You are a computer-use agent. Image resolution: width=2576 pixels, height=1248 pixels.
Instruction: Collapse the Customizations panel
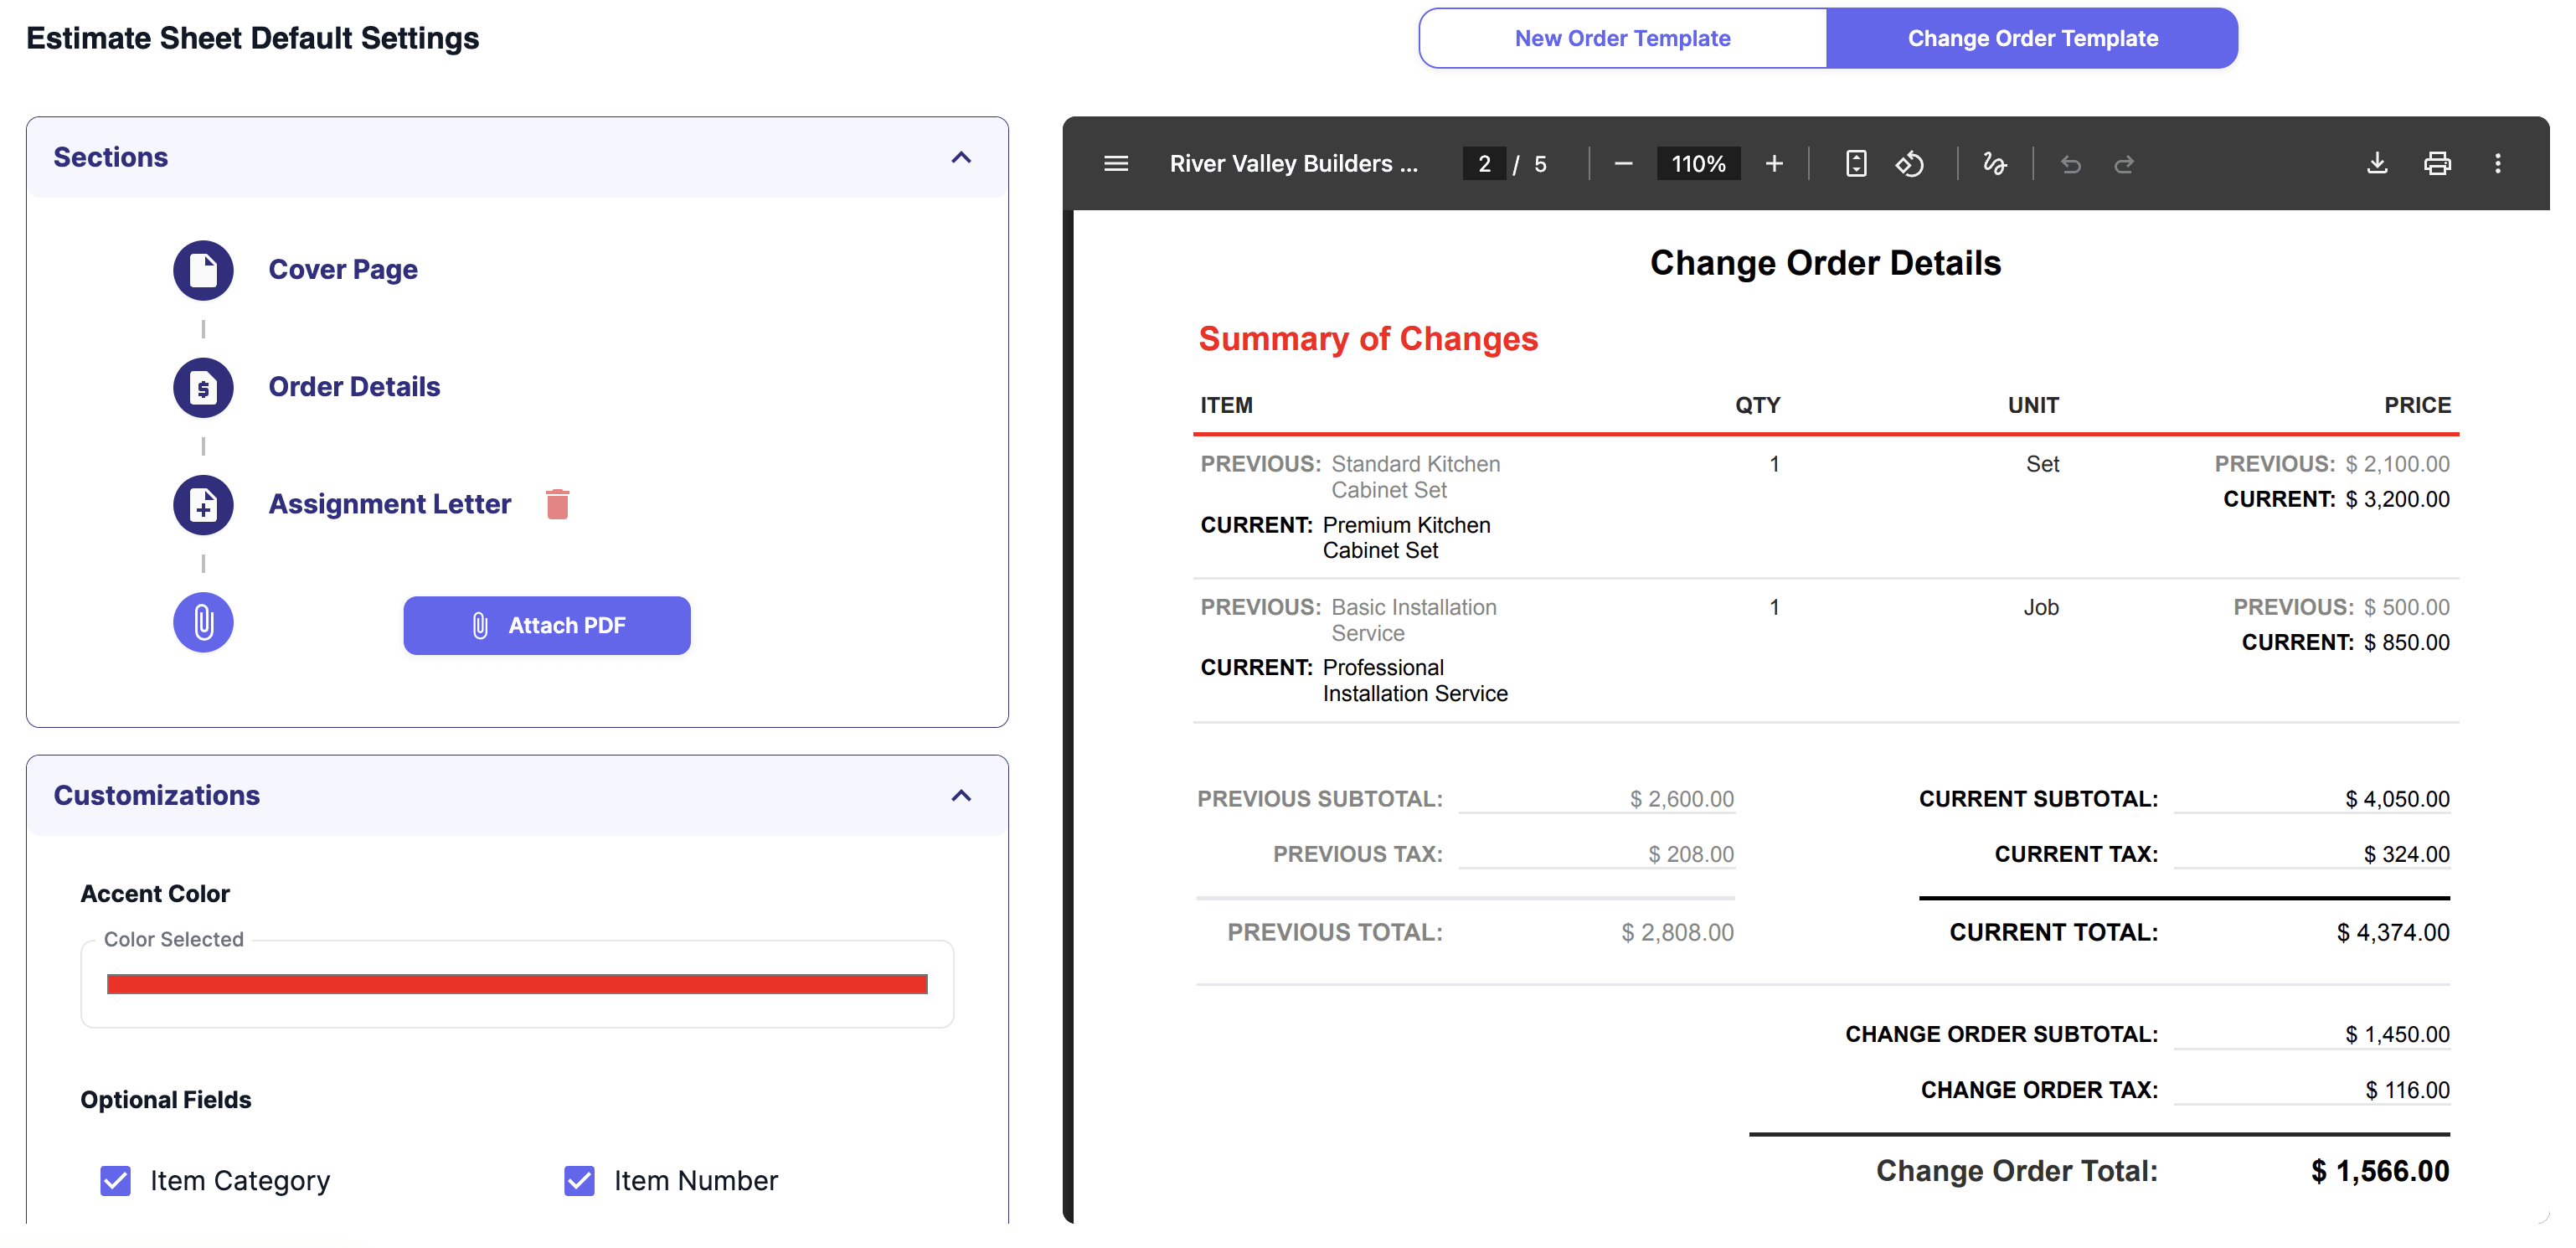960,795
